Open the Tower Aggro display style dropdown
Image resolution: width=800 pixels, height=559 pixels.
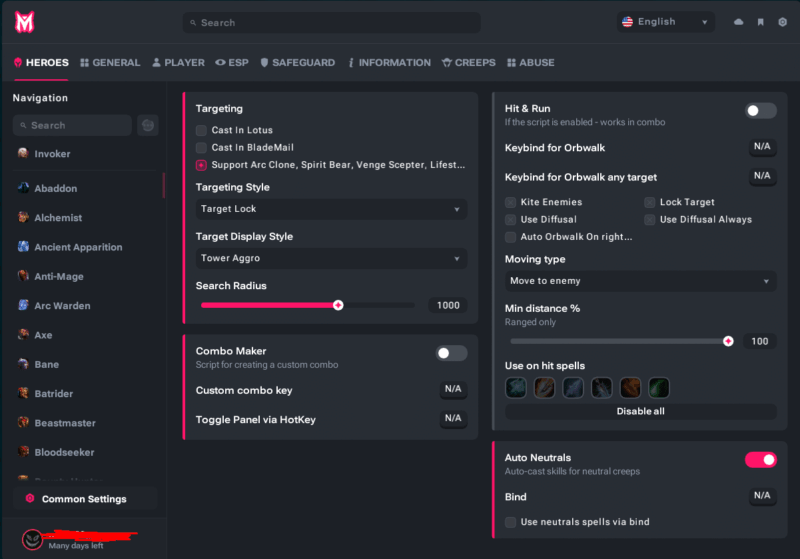pyautogui.click(x=332, y=259)
